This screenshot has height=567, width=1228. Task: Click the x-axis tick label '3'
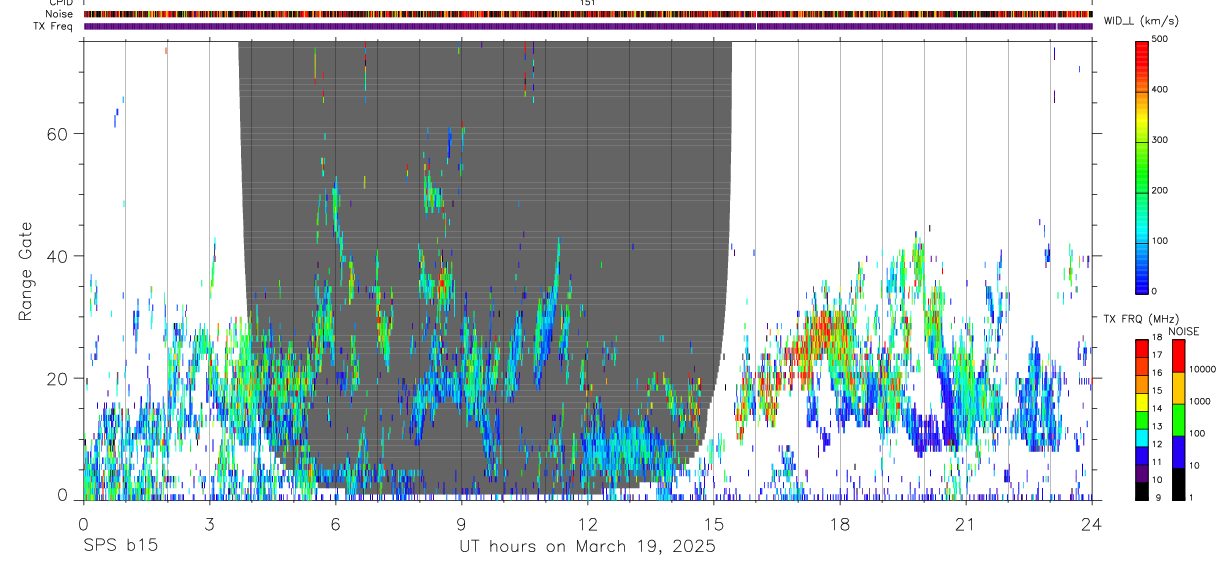[209, 522]
